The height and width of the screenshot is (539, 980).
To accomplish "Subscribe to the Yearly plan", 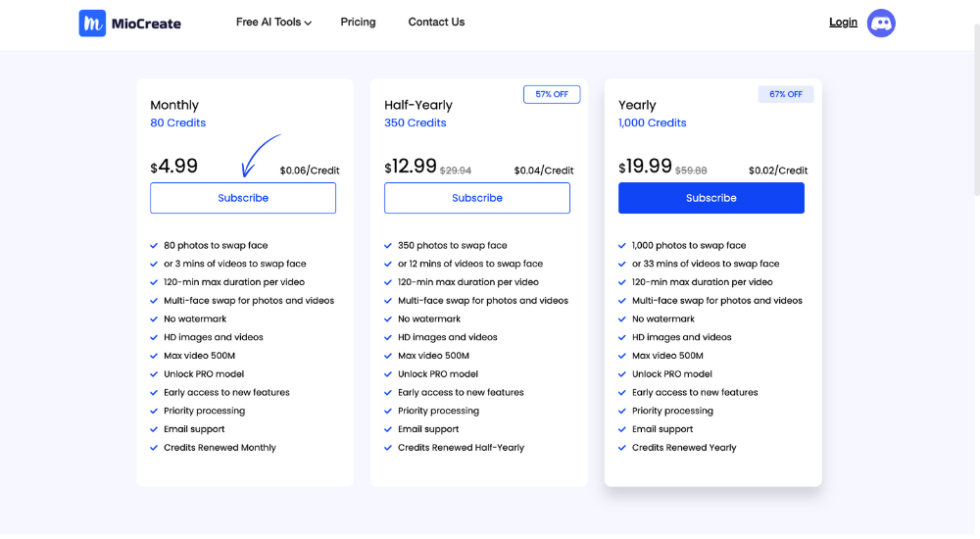I will (711, 198).
